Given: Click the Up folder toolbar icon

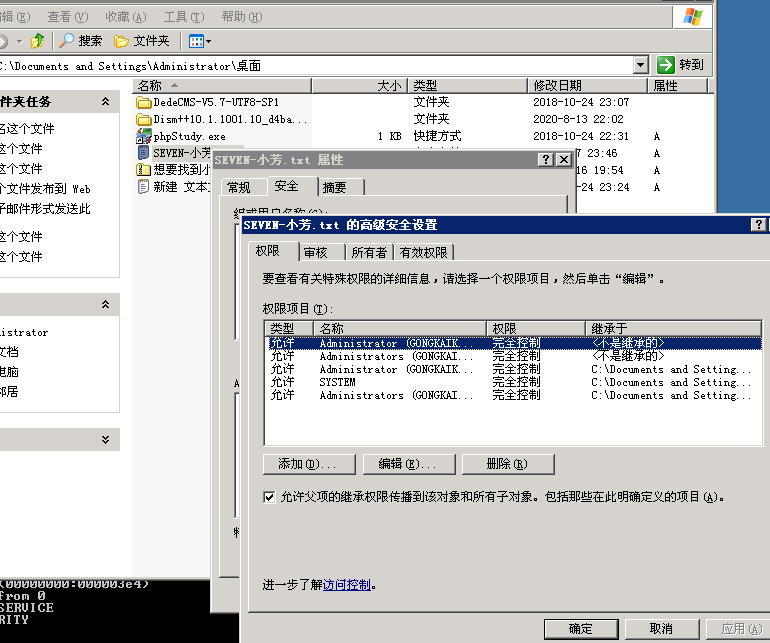Looking at the screenshot, I should 37,41.
